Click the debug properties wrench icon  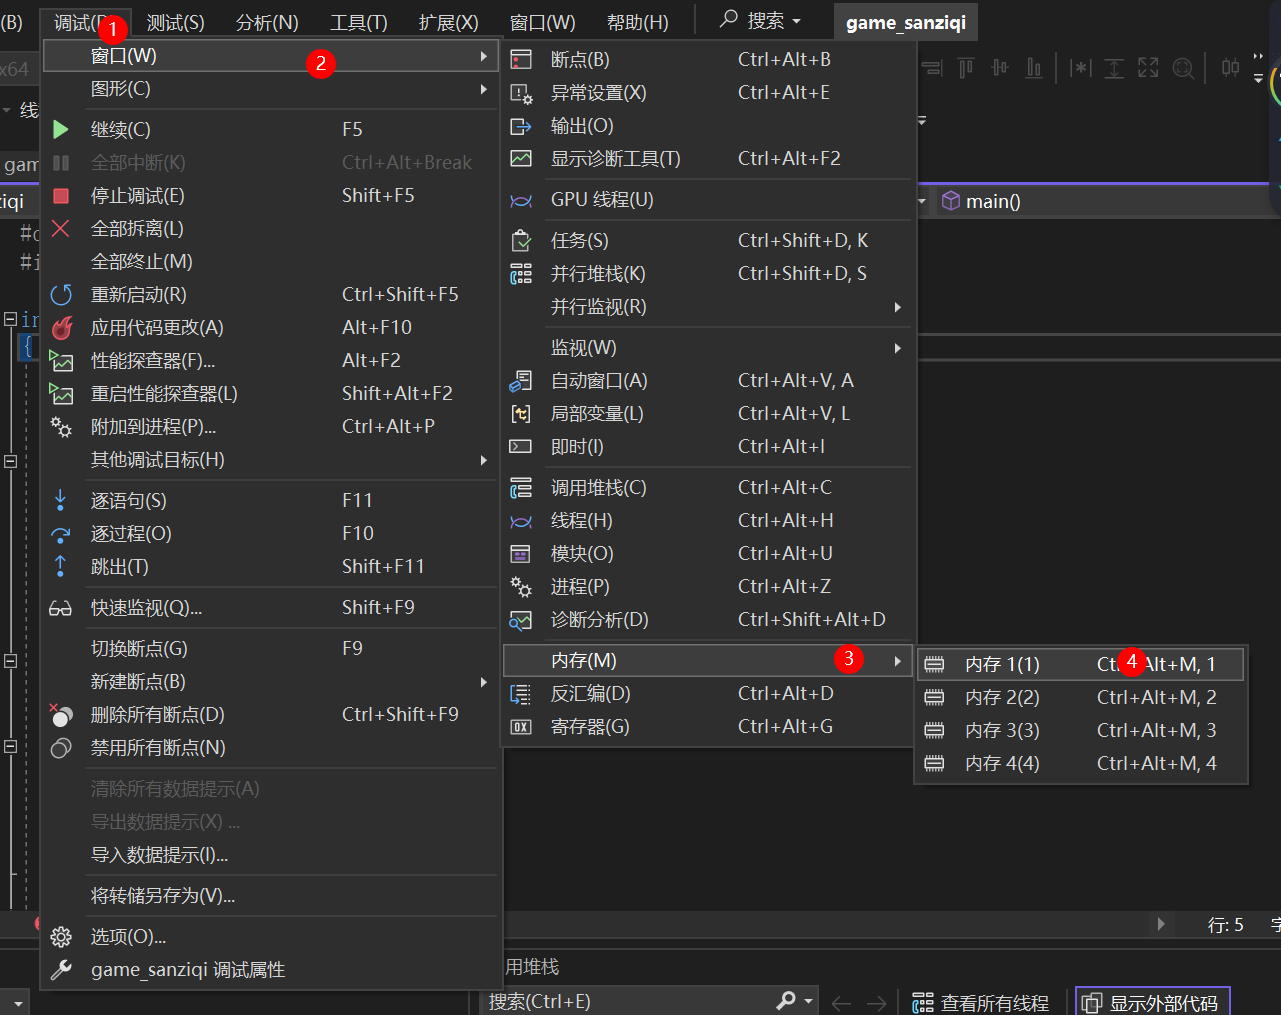pyautogui.click(x=61, y=970)
